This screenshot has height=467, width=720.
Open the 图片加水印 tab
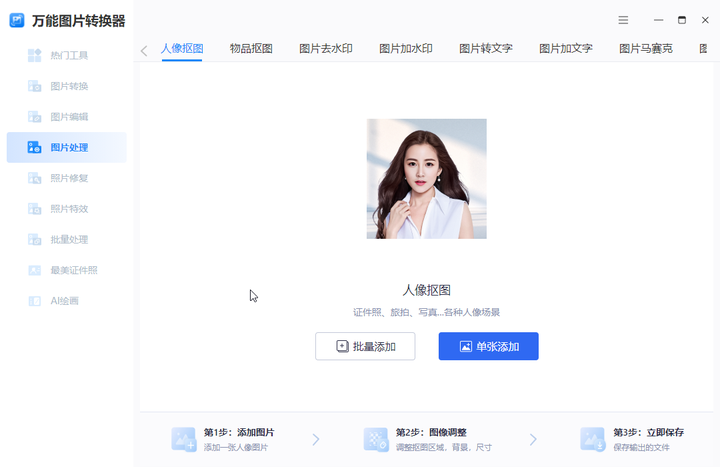(x=406, y=49)
